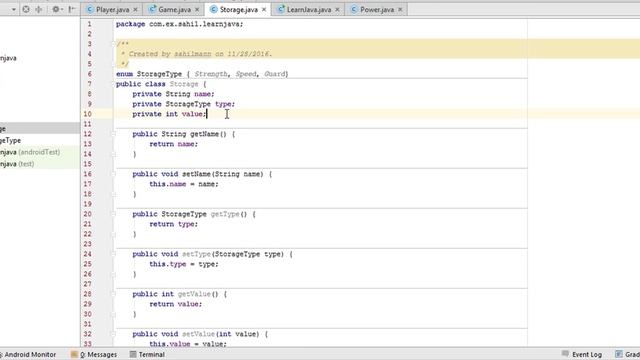Collapse the getType() method fold marker
Screen dimensions: 640x360
pyautogui.click(x=114, y=214)
